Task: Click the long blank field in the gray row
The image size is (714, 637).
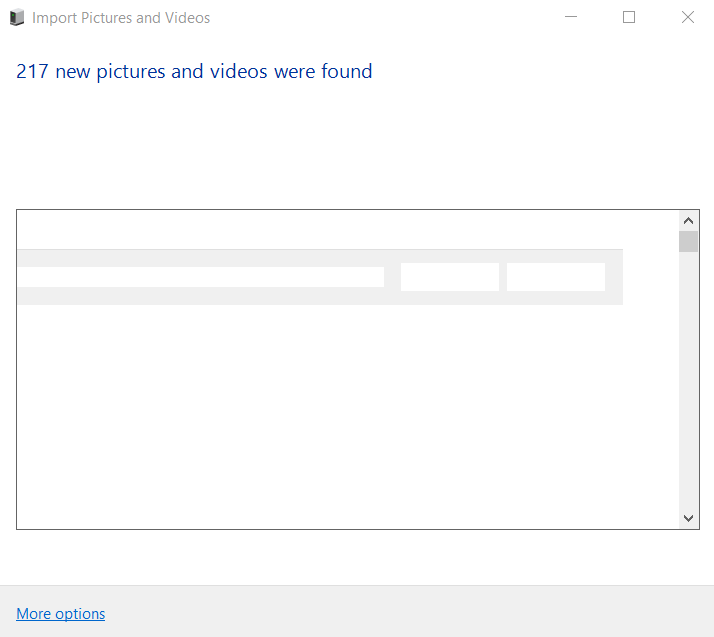Action: (x=200, y=277)
